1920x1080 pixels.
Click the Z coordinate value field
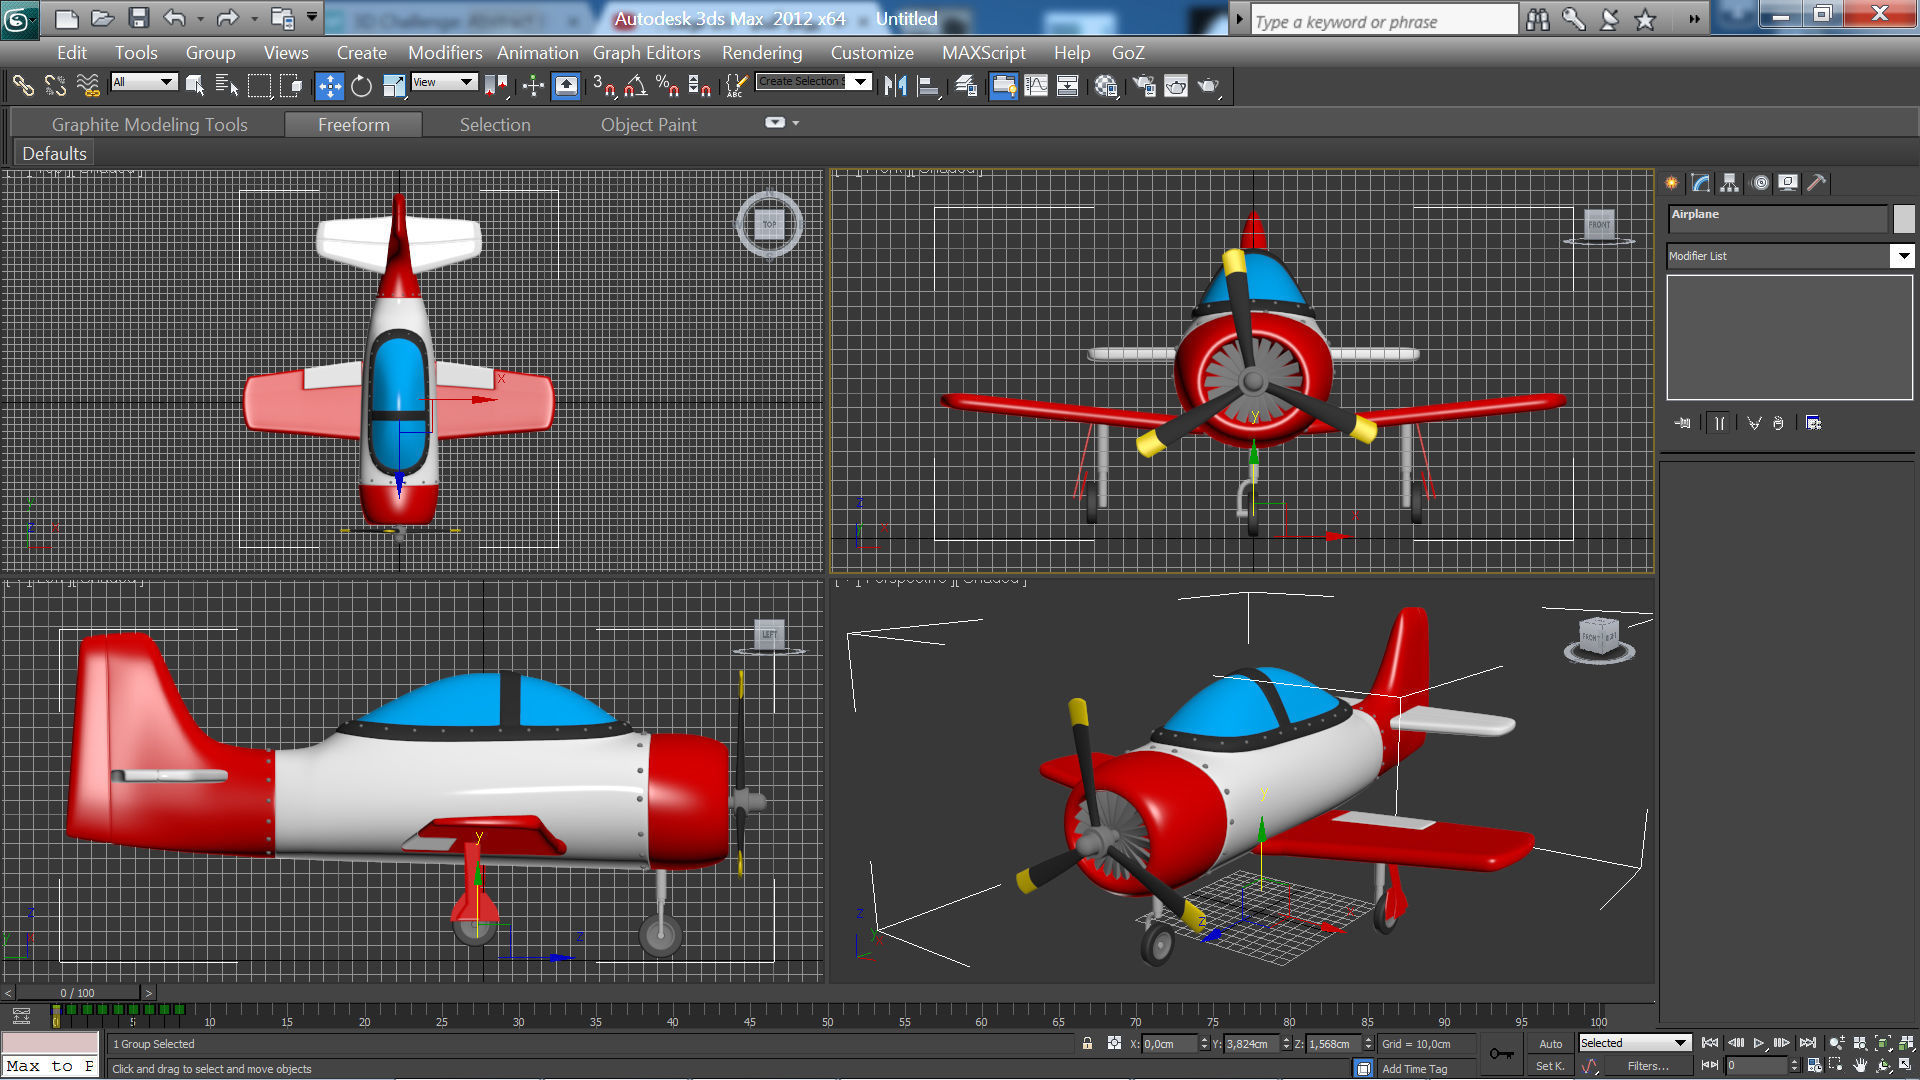tap(1332, 1044)
